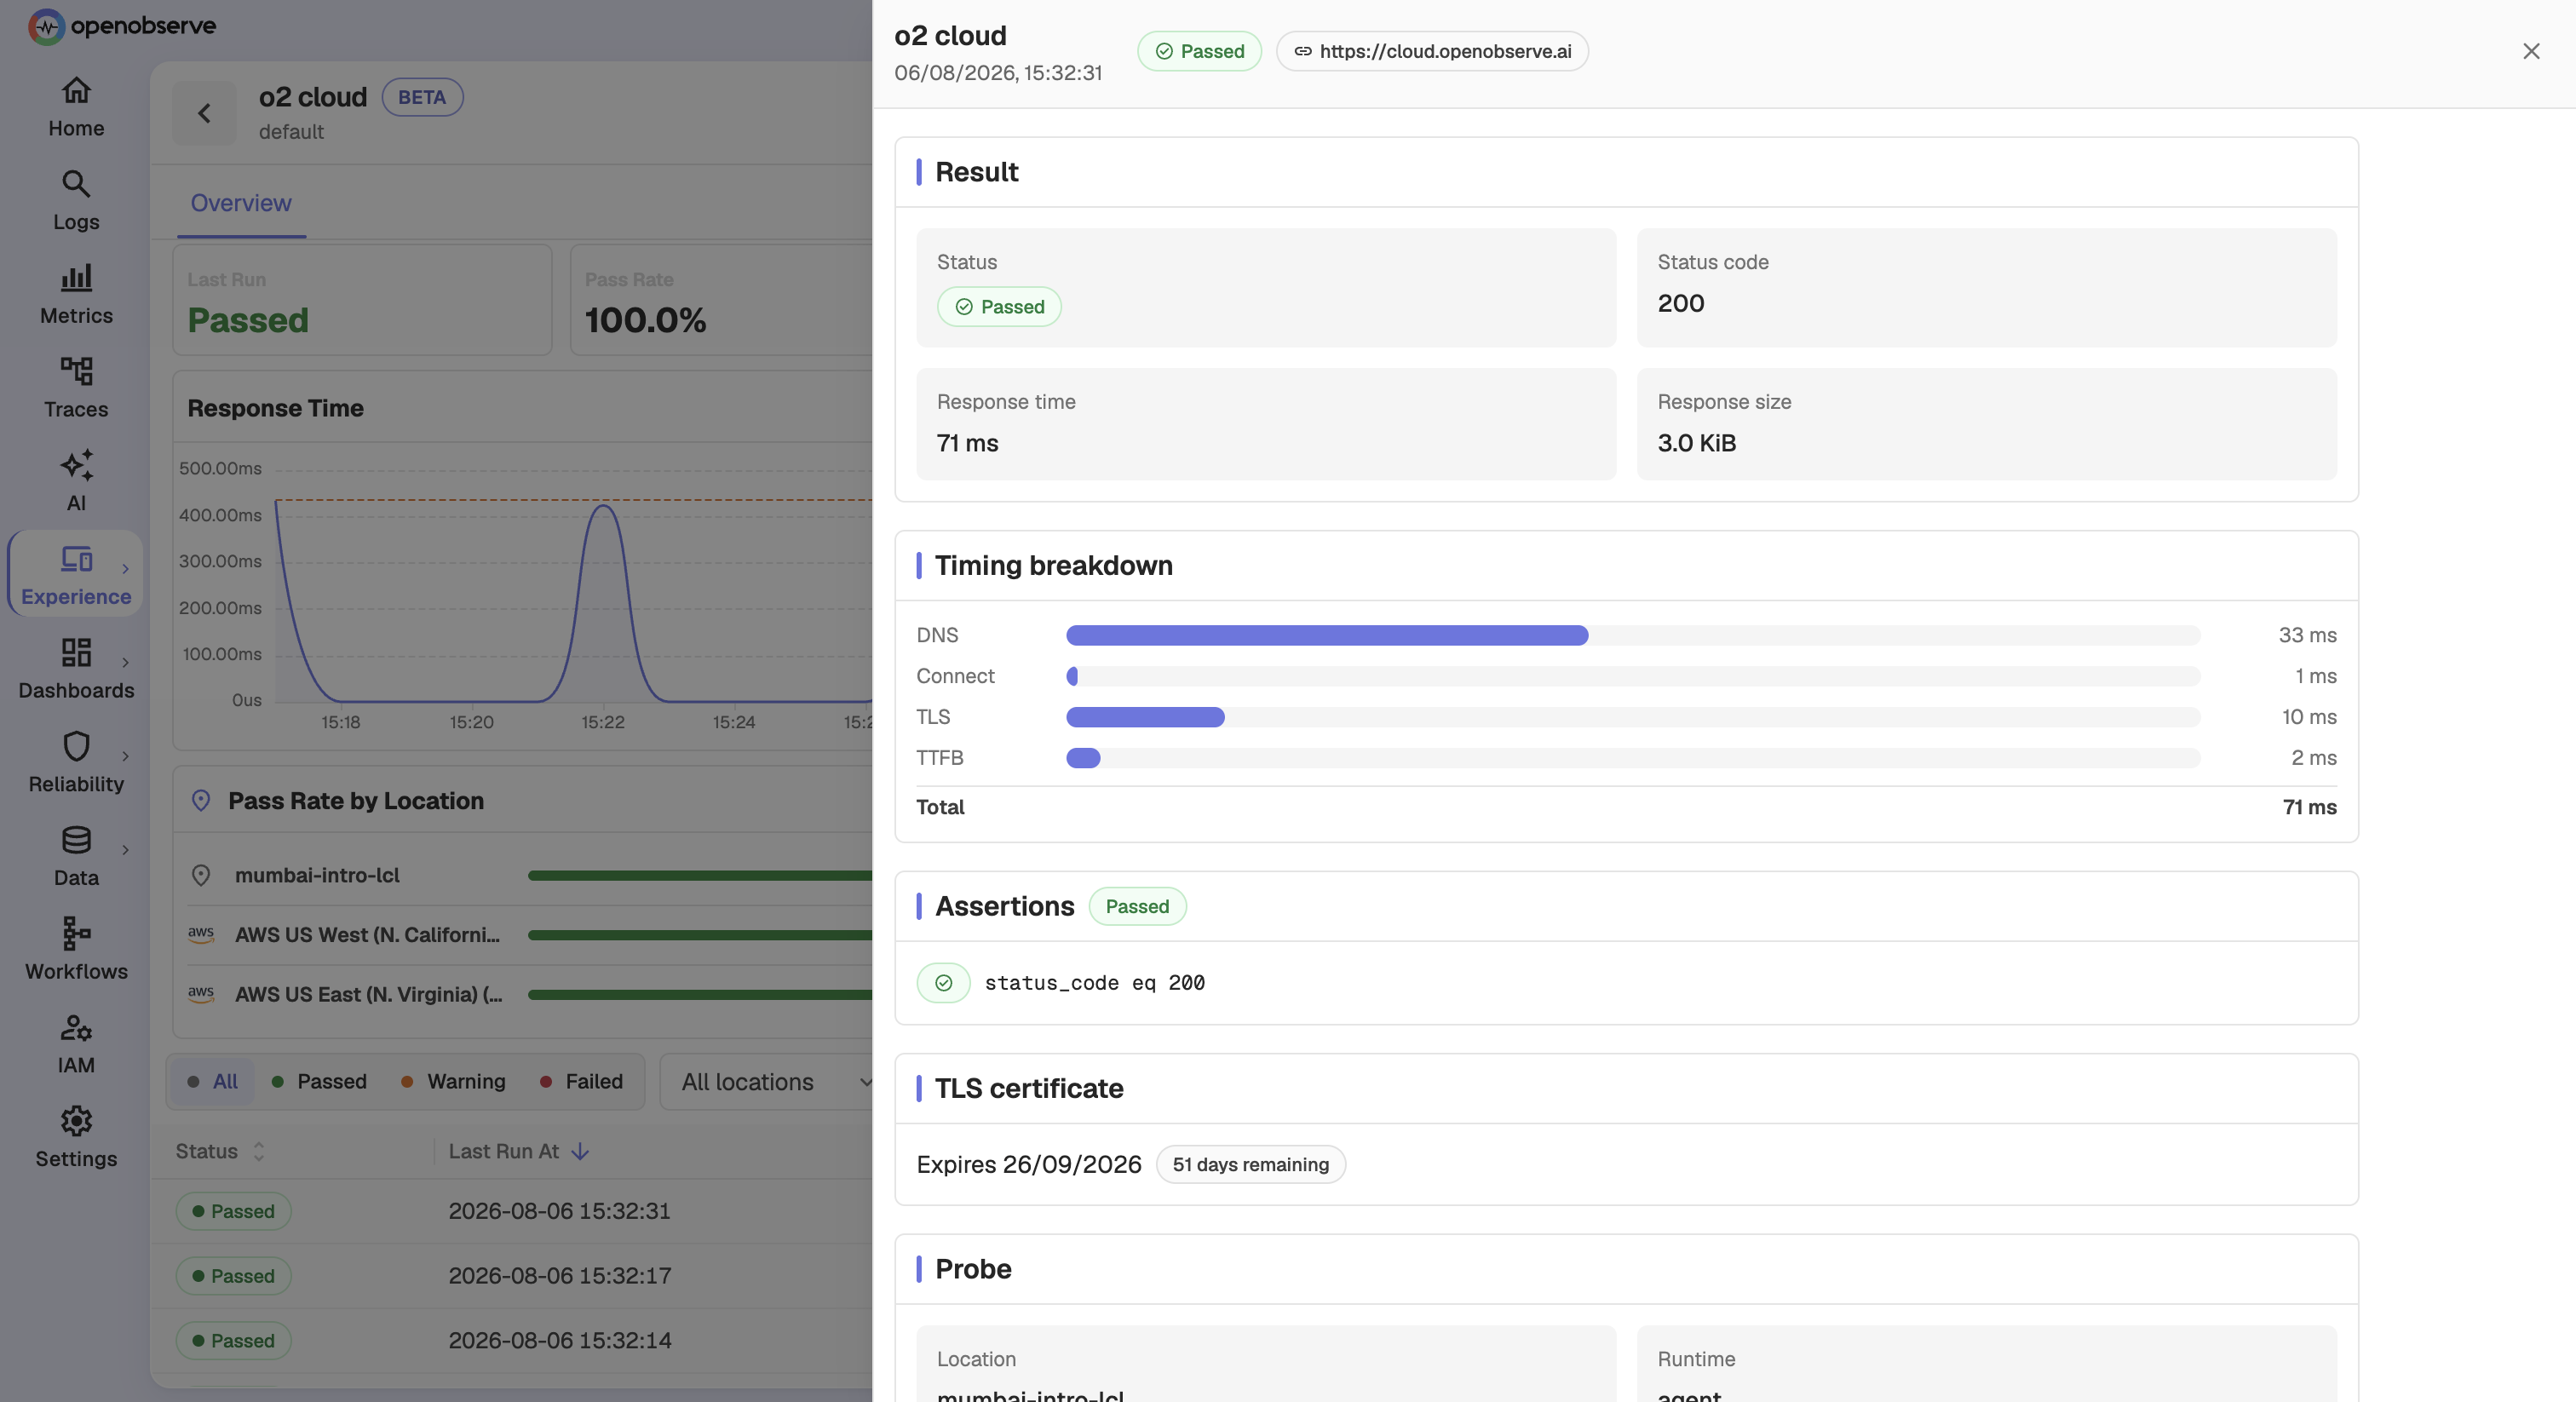Viewport: 2576px width, 1402px height.
Task: Switch to the Overview tab
Action: [241, 203]
